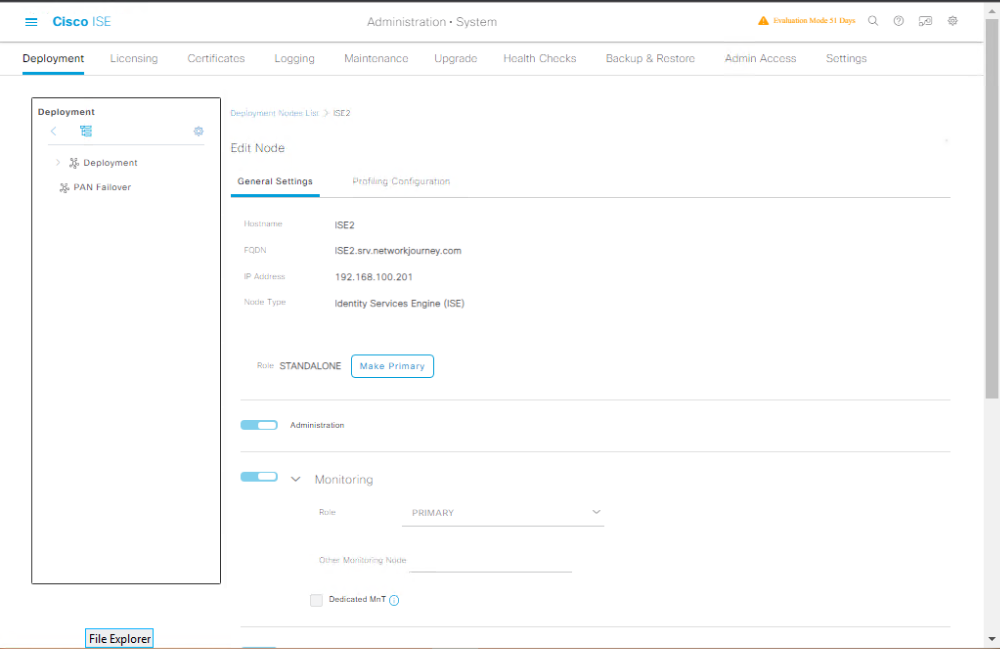Image resolution: width=1000 pixels, height=649 pixels.
Task: Click the FQDN value ISE2.srv.networkjourney.com
Action: pyautogui.click(x=398, y=251)
